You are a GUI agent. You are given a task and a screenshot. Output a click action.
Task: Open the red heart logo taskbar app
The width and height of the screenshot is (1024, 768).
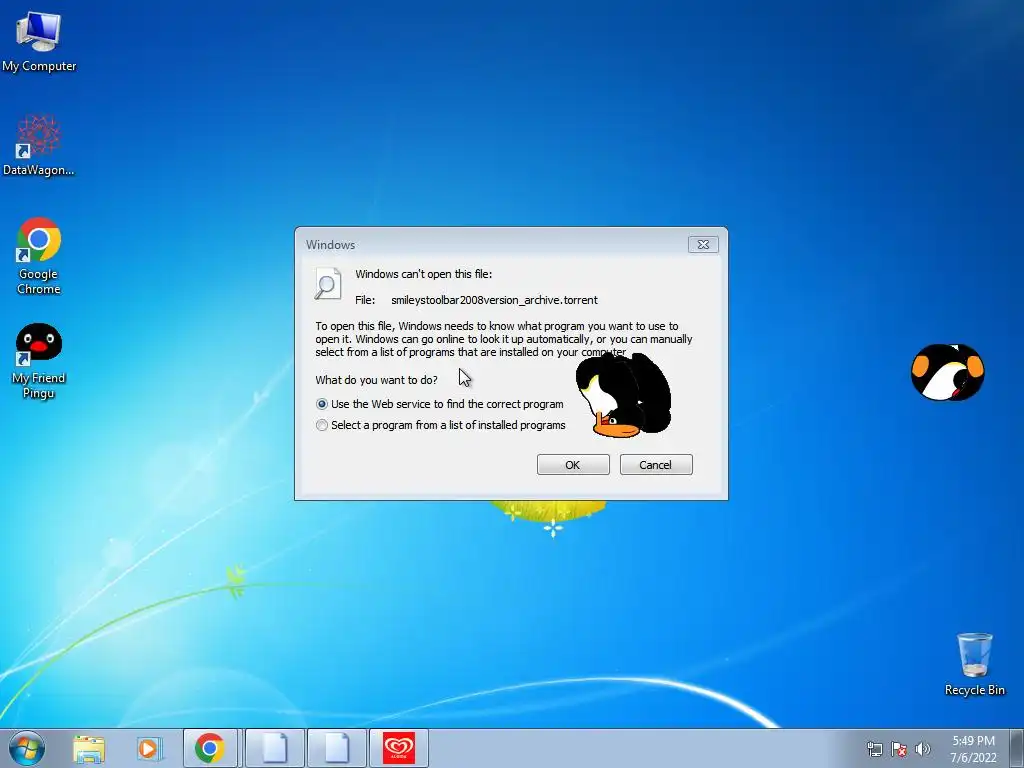coord(399,748)
